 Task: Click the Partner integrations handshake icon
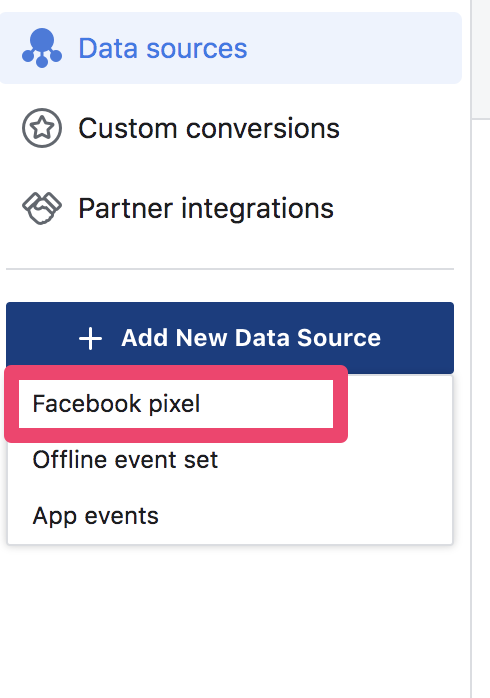click(x=42, y=208)
